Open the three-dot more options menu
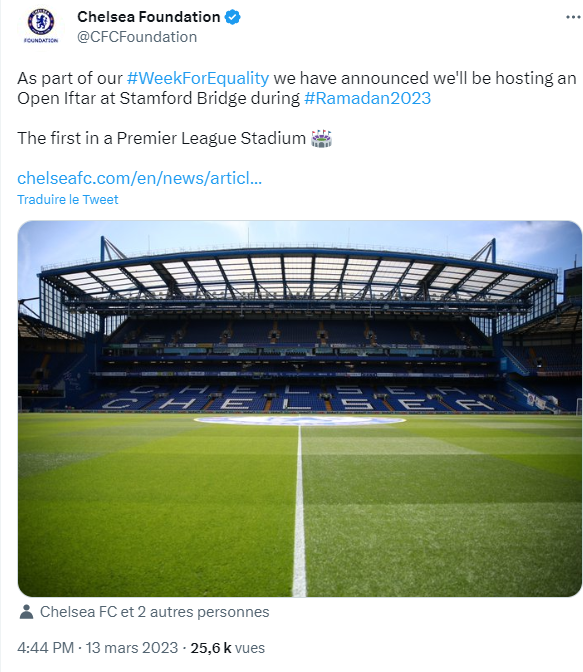Viewport: 583px width, 672px height. (573, 17)
